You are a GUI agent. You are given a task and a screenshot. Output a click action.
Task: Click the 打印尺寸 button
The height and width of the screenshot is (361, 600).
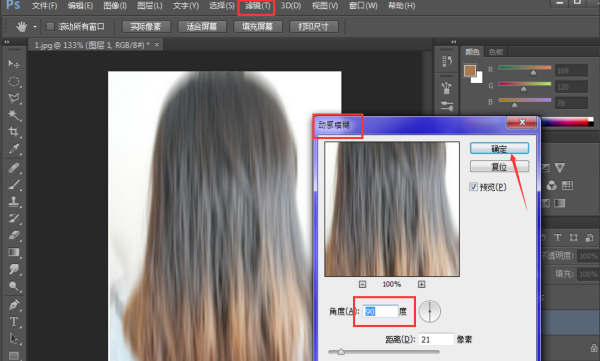(313, 26)
